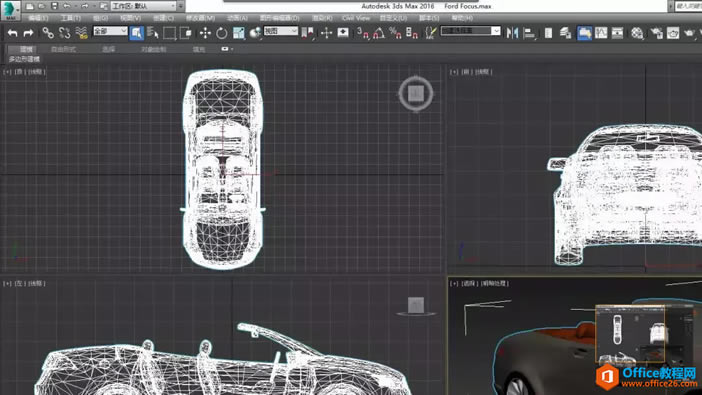Toggle the 3D Snaps button
This screenshot has height=395, width=702.
coord(363,33)
